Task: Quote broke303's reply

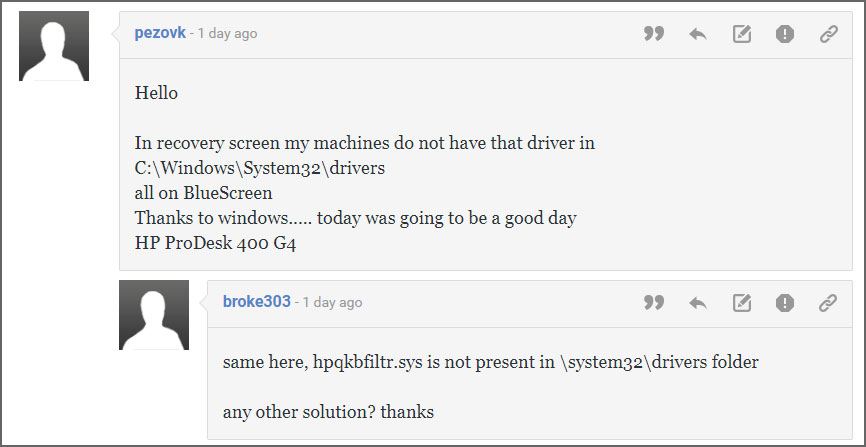Action: [x=654, y=303]
